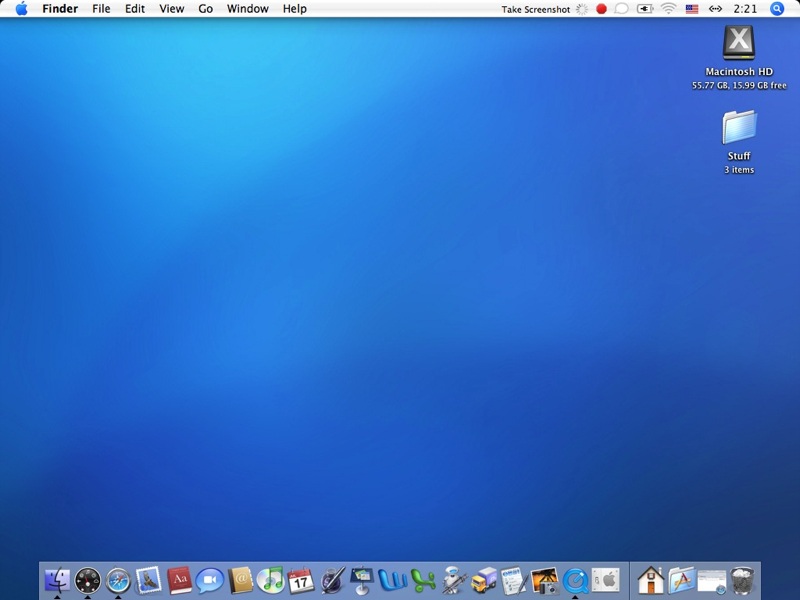800x600 pixels.
Task: Open the Applications folder in Dock
Action: [x=681, y=580]
